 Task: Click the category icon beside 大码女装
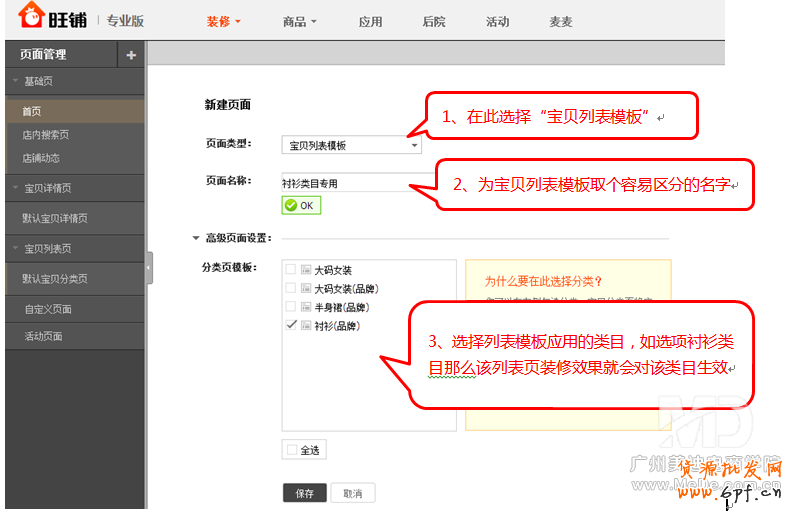coord(306,270)
